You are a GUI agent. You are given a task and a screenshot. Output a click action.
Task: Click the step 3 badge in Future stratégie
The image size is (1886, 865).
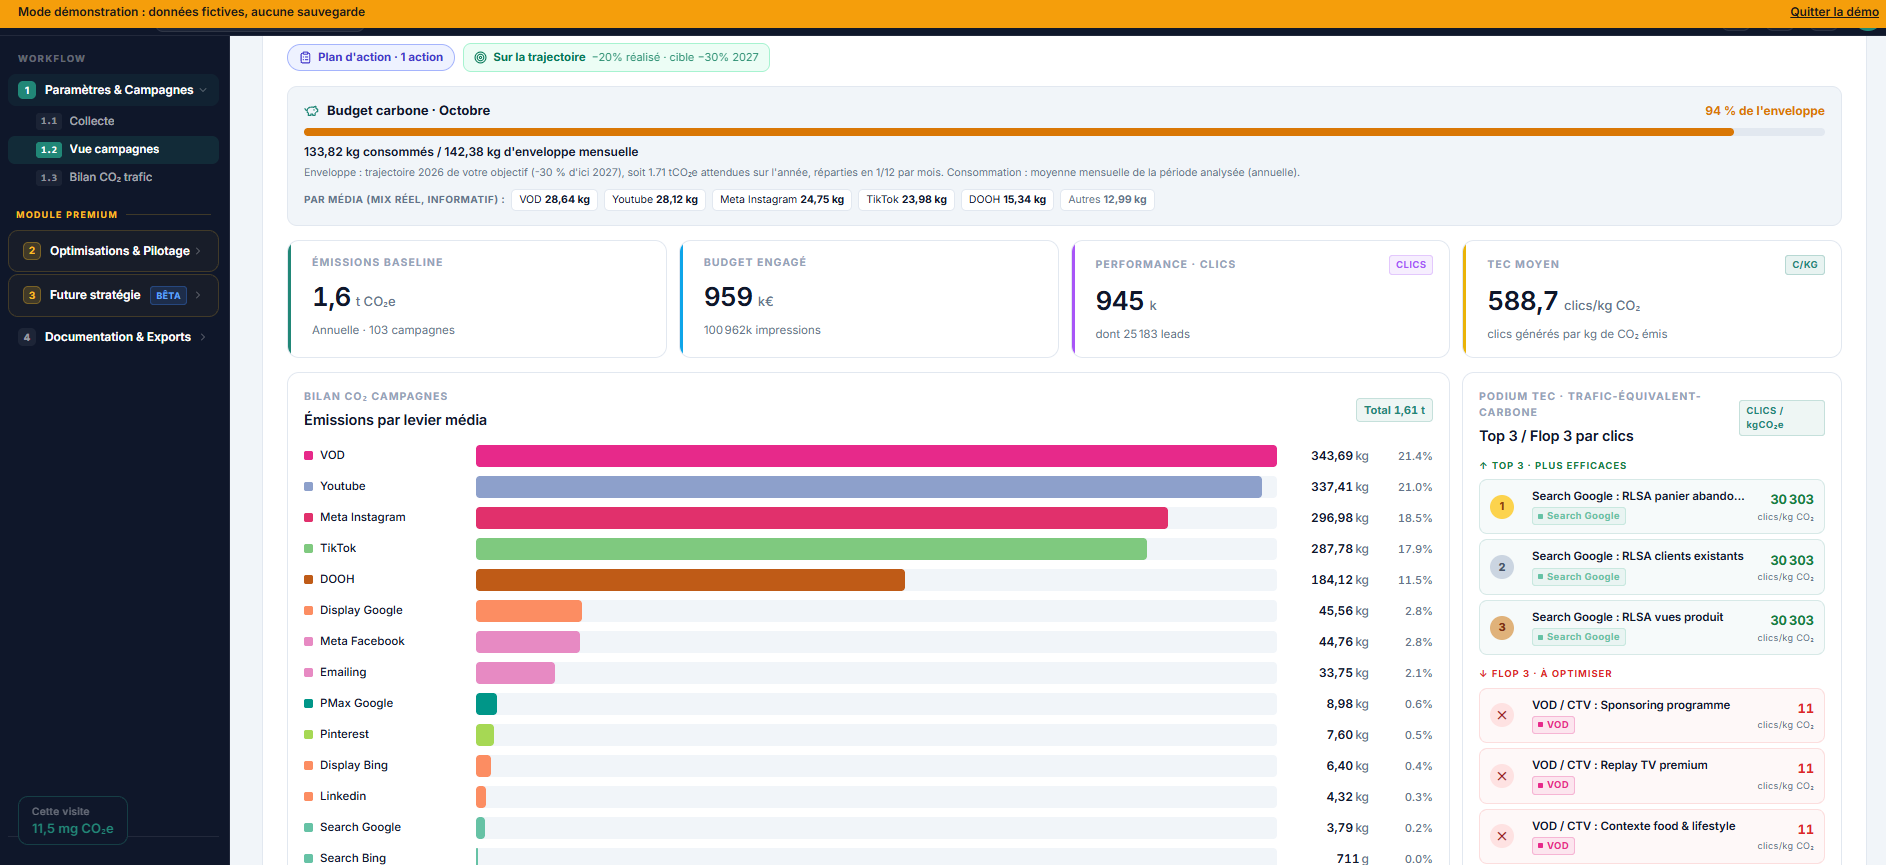[32, 295]
